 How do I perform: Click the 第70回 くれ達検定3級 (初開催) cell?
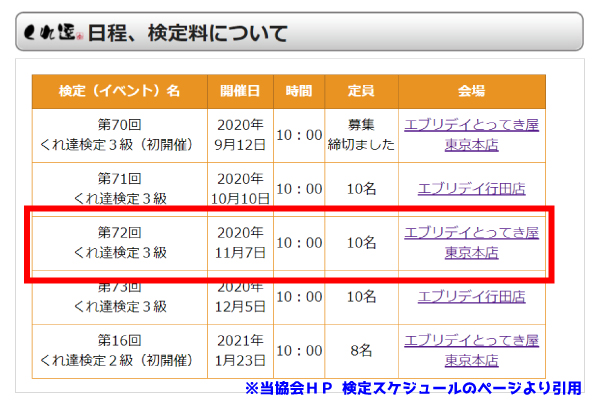tap(119, 134)
